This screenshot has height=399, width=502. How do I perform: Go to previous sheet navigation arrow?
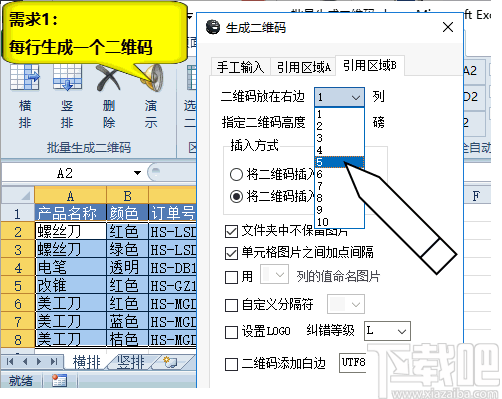(25, 362)
